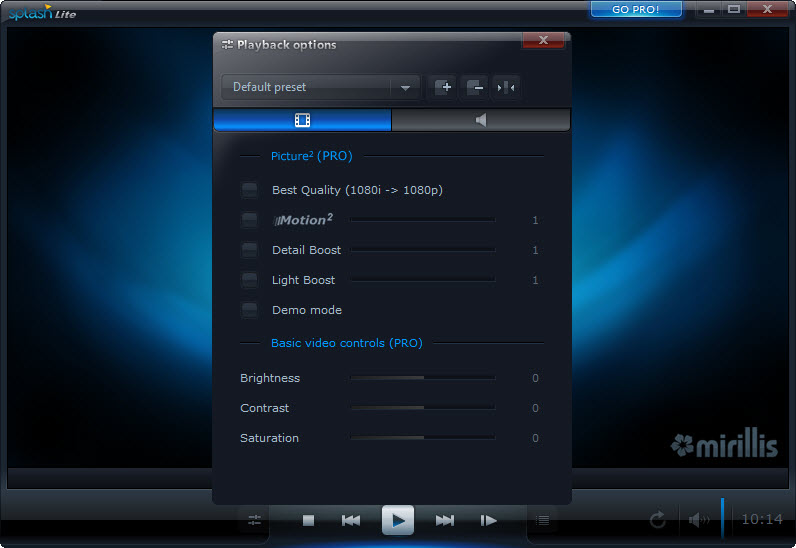Click the remove preset minus button
The image size is (796, 548).
click(475, 87)
